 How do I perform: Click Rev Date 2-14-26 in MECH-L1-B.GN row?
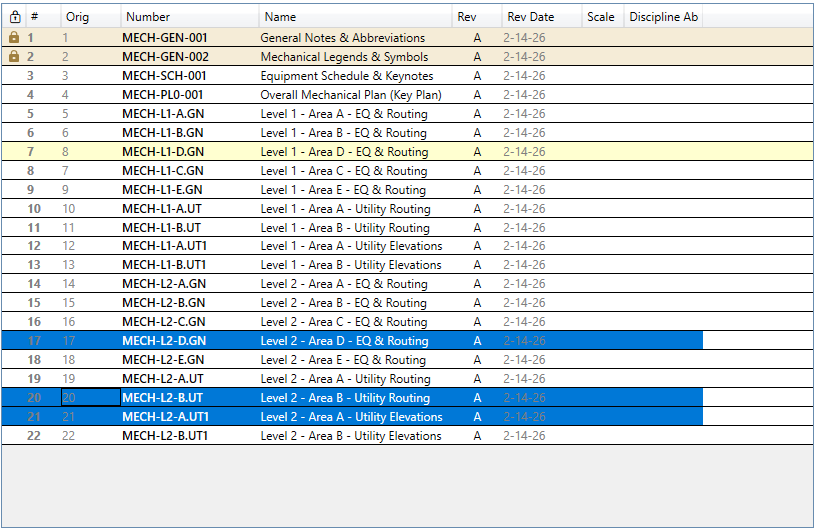[524, 133]
